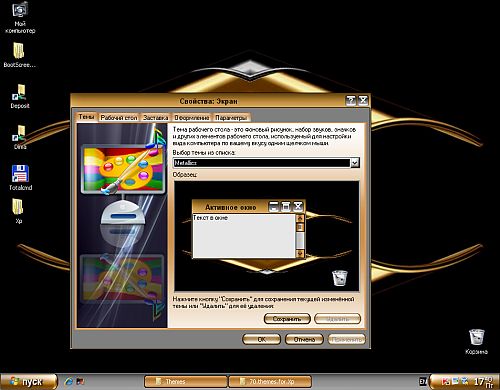Viewport: 500px width, 390px height.
Task: Expand the theme selection dropdown
Action: (x=355, y=163)
